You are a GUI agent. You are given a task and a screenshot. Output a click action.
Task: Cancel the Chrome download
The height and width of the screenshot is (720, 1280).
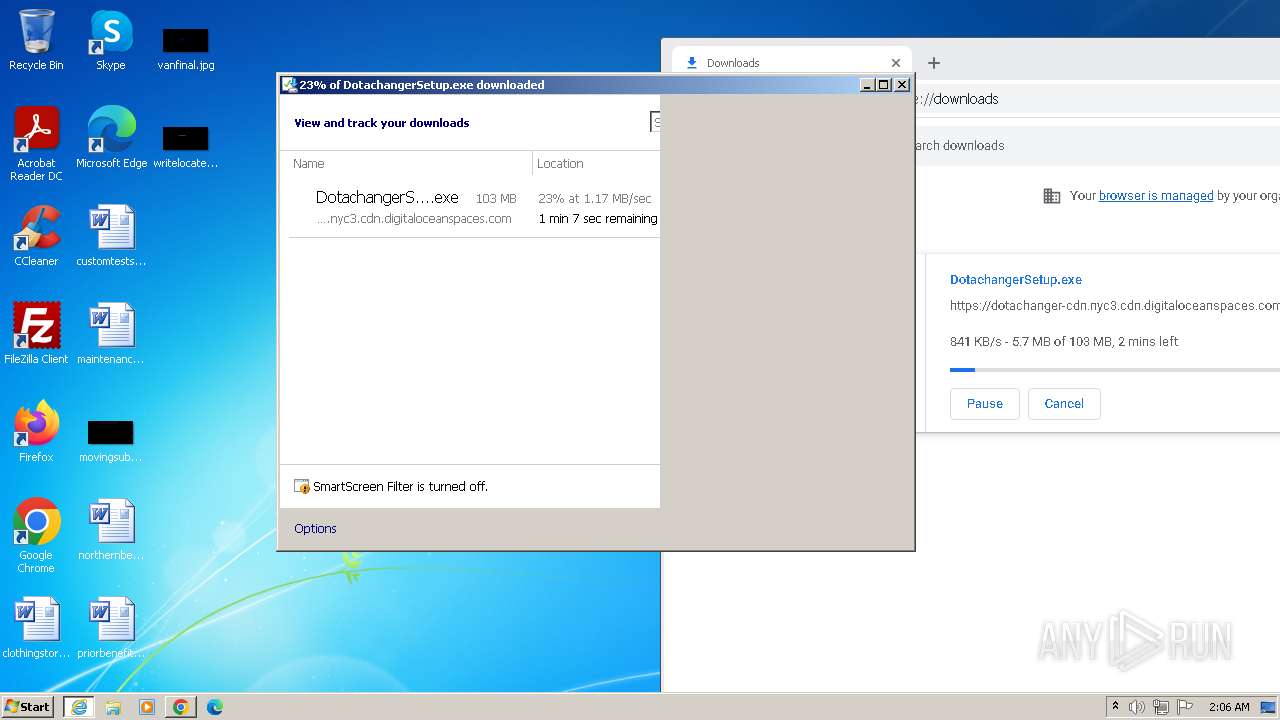click(x=1064, y=404)
